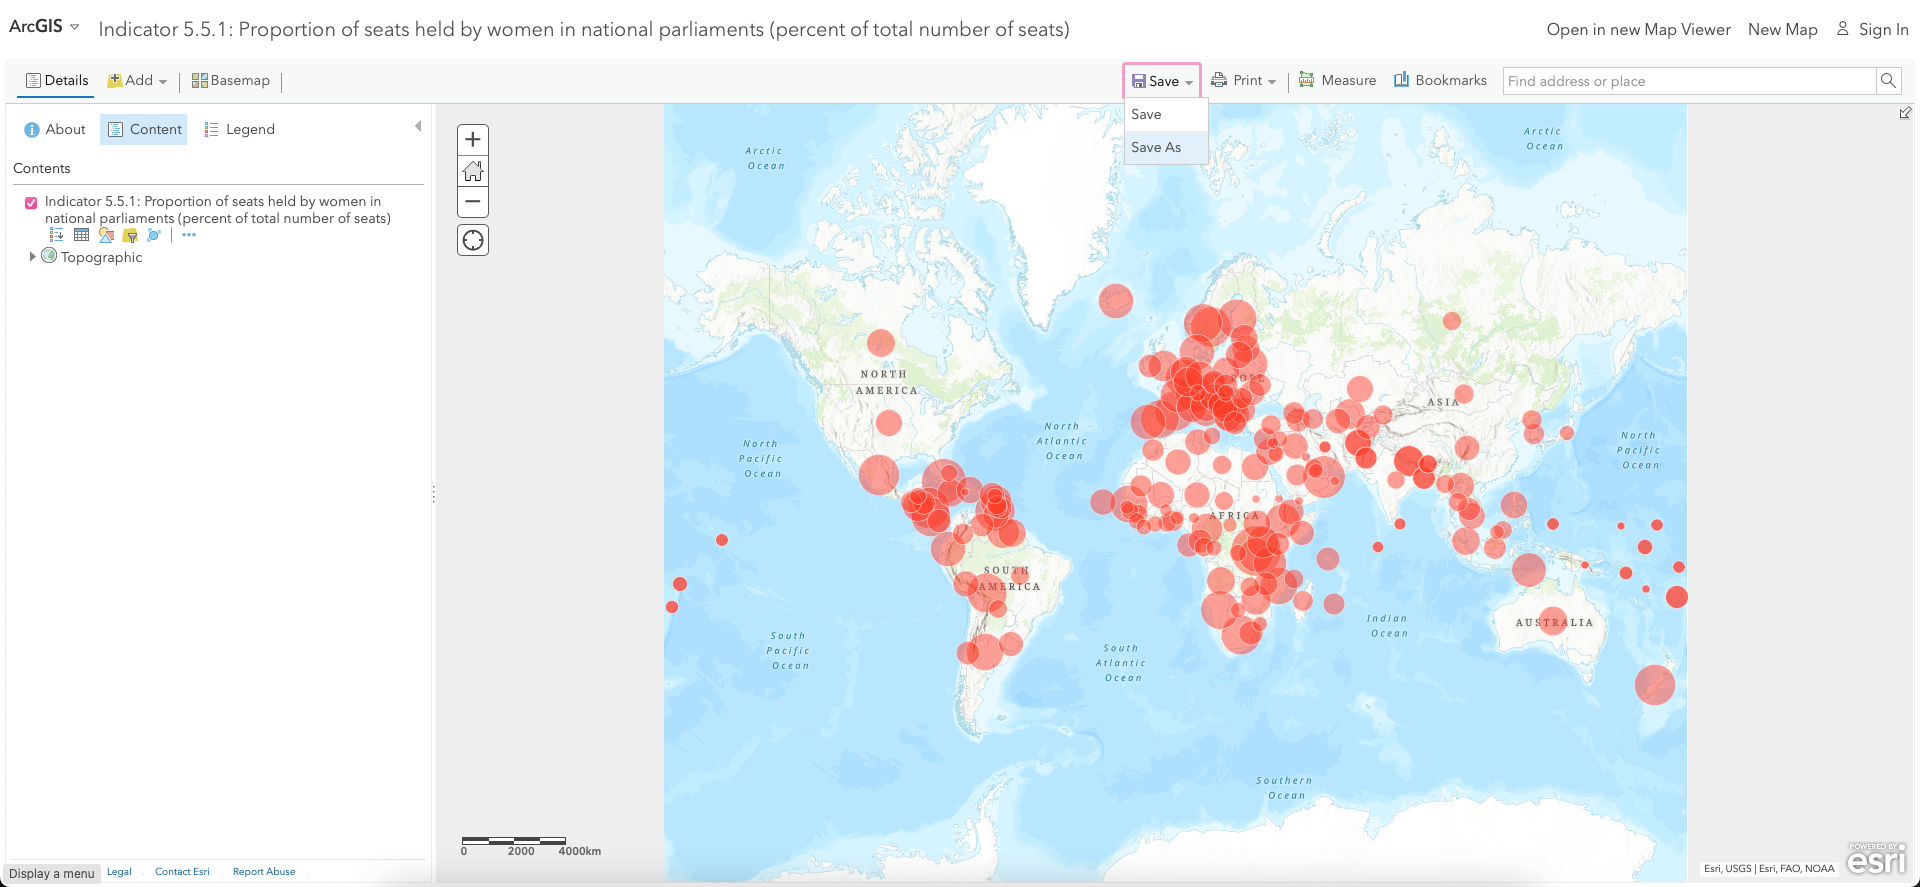Collapse the side panel with the arrow
This screenshot has height=887, width=1920.
[x=418, y=126]
